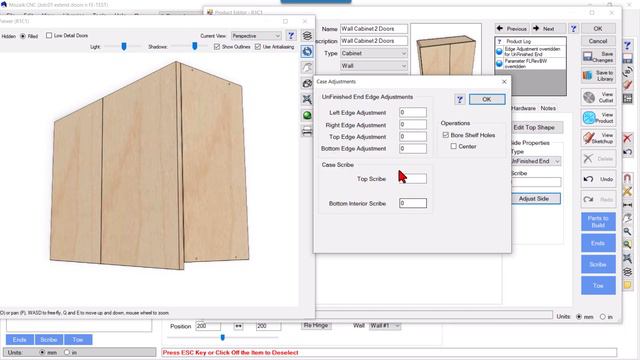Viewport: 640px width, 360px height.
Task: Click the red X icon in far-right toolbar
Action: [x=627, y=138]
